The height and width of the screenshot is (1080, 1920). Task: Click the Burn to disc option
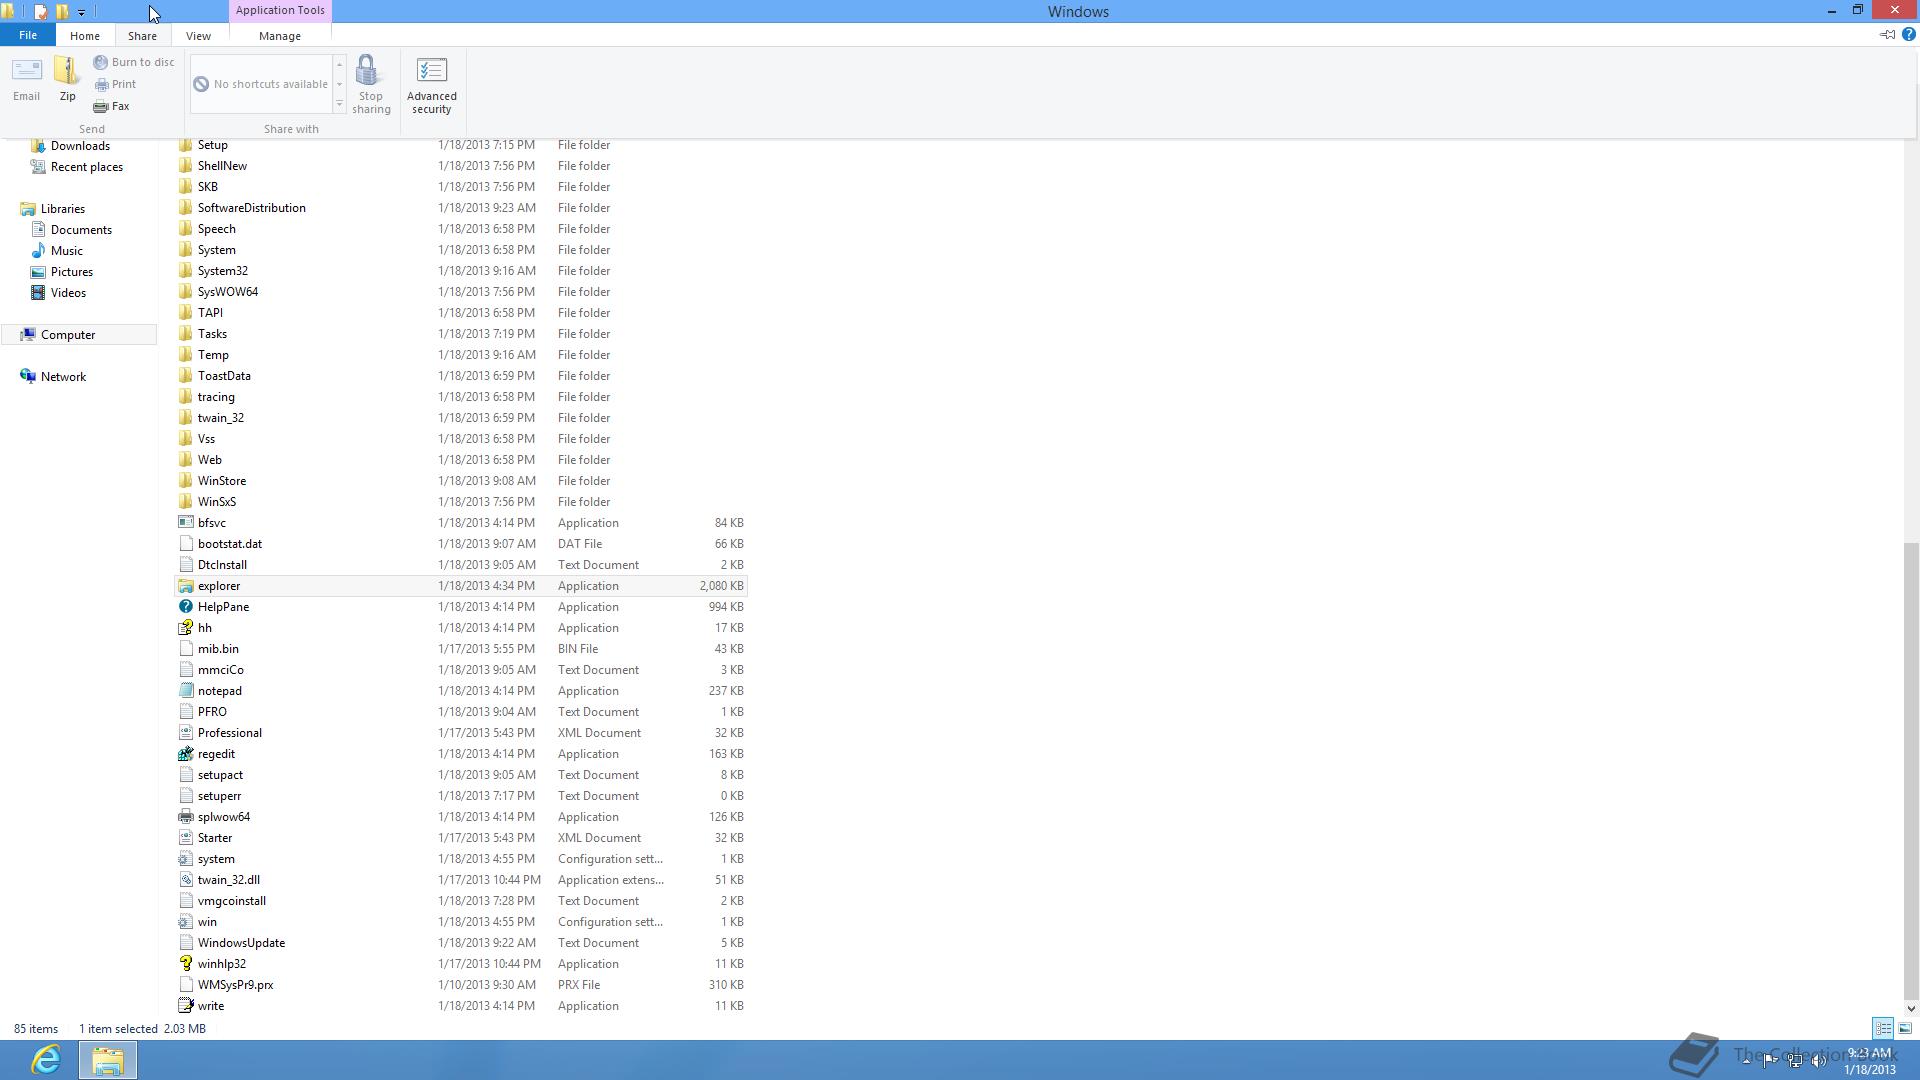coord(134,62)
